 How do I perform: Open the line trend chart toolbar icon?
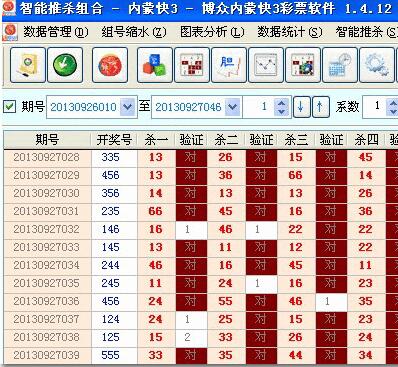click(x=266, y=65)
